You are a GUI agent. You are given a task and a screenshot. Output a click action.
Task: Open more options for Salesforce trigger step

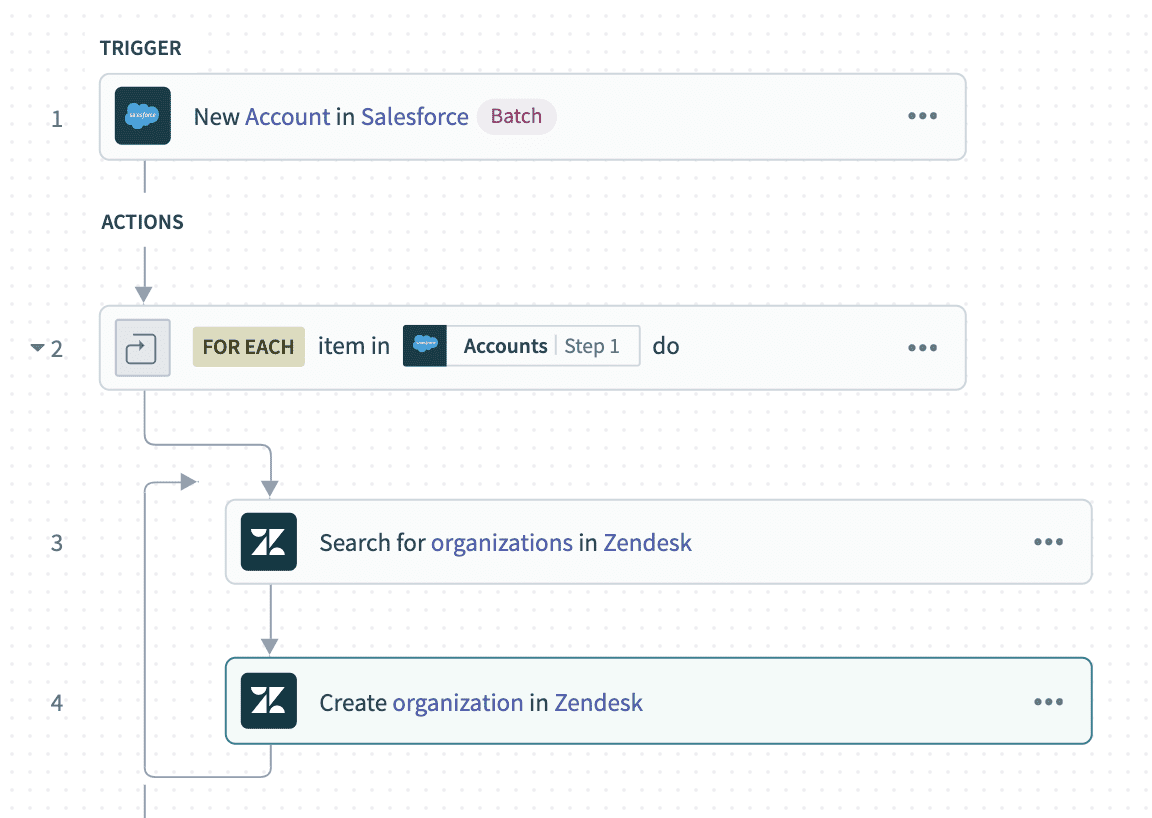(922, 116)
